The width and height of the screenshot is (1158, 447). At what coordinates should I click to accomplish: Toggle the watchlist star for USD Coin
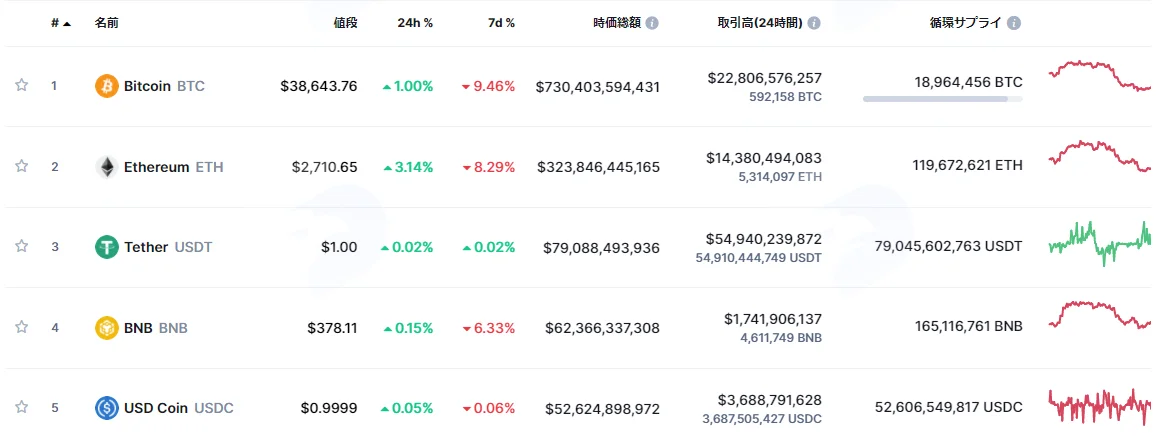[21, 407]
